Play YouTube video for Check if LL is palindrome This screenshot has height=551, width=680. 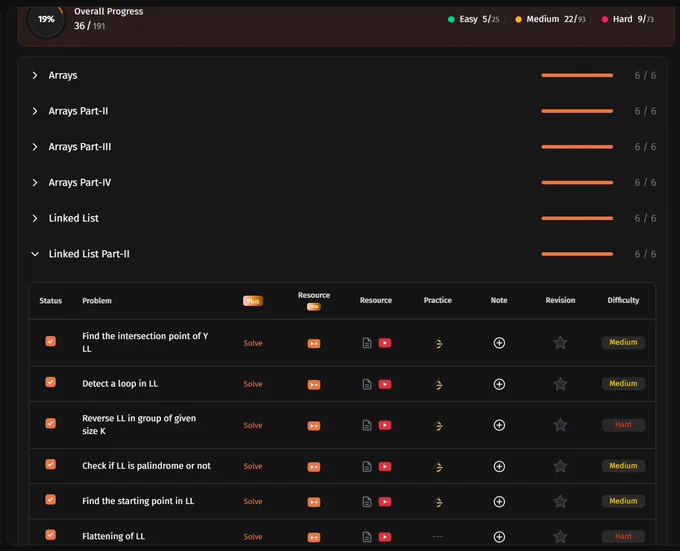click(385, 466)
